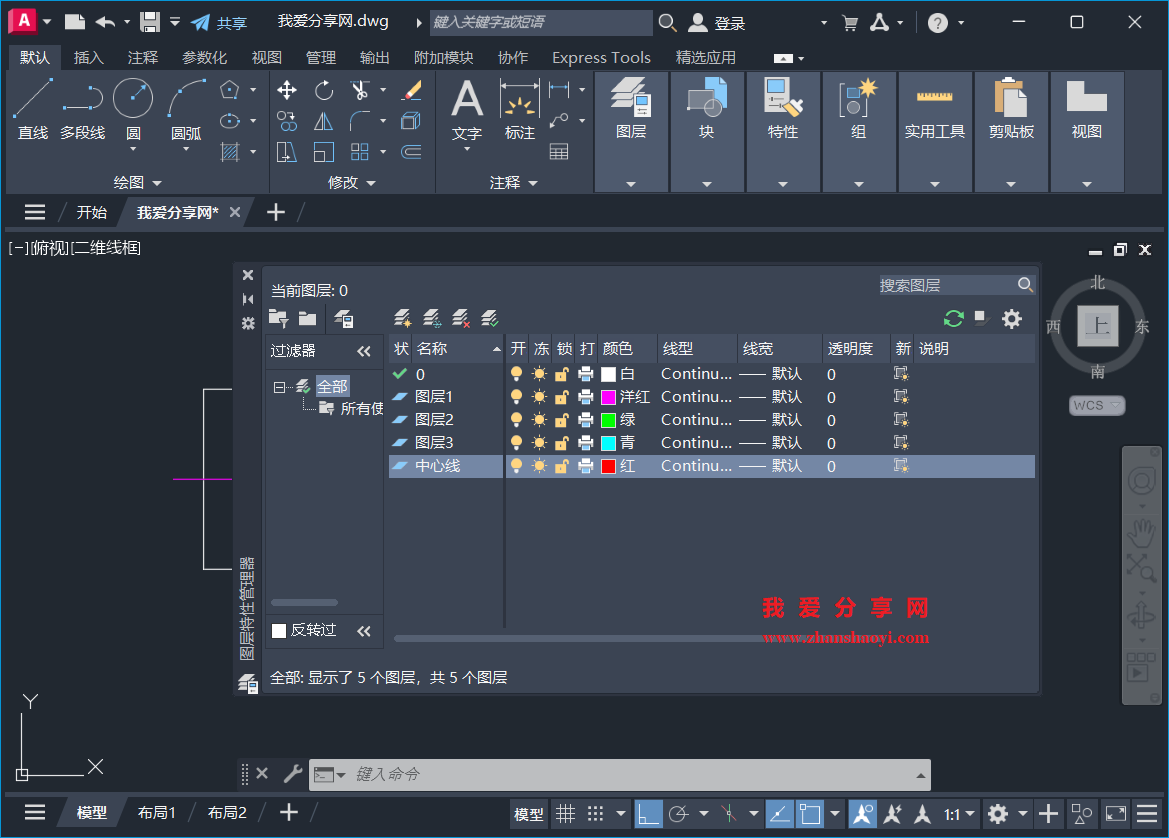The width and height of the screenshot is (1169, 838).
Task: Click the Customize wrench on command line
Action: [293, 774]
